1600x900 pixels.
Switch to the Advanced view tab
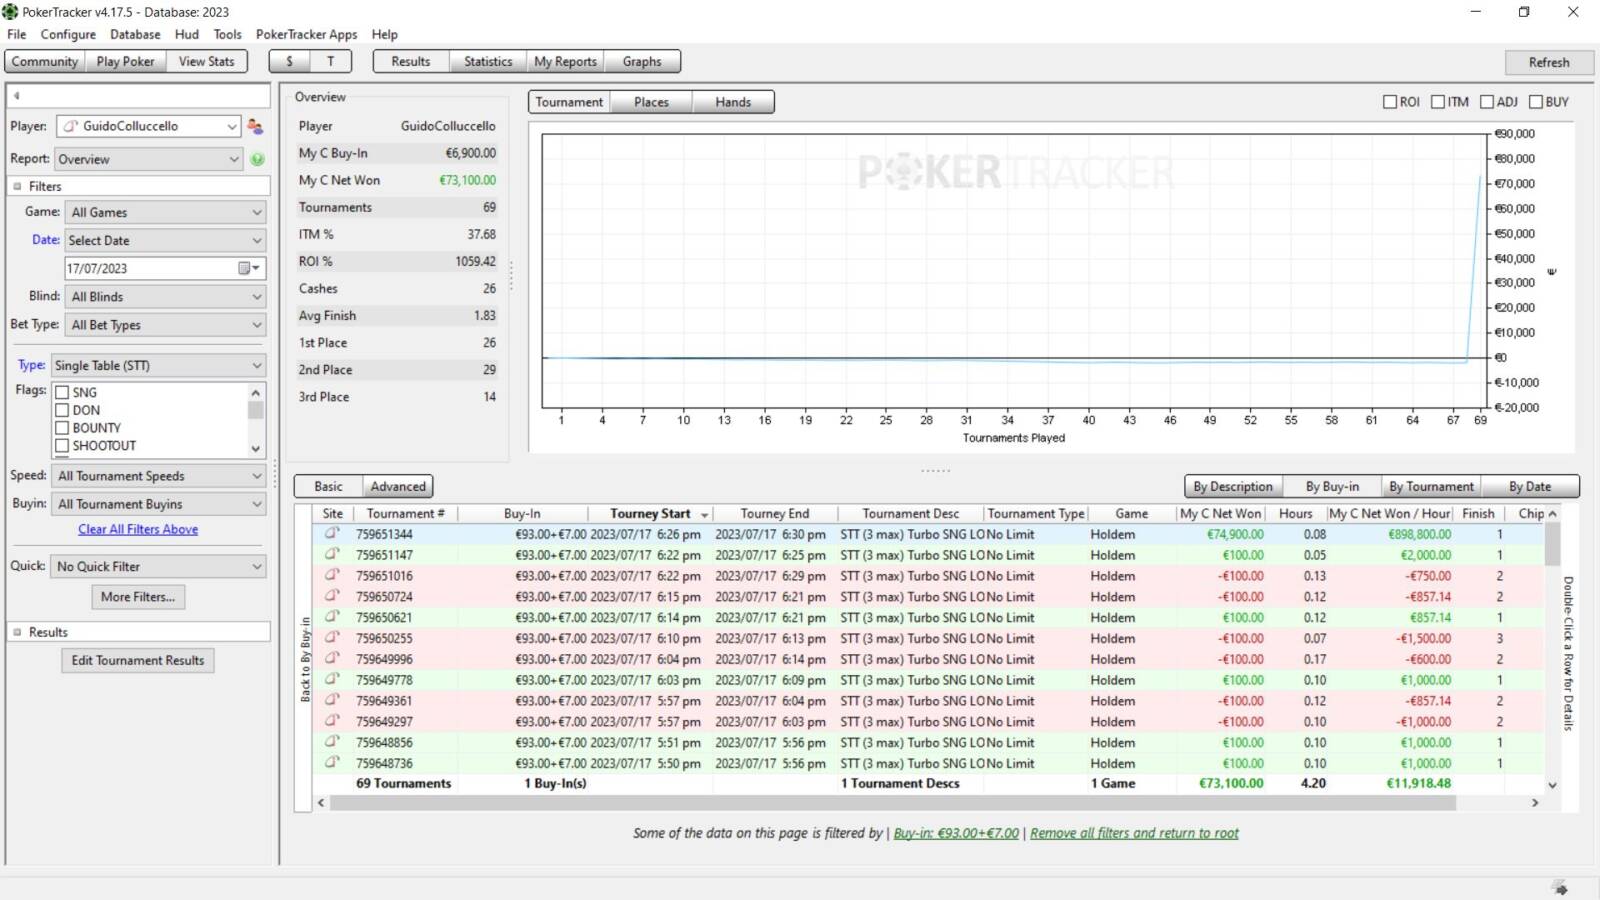tap(398, 486)
